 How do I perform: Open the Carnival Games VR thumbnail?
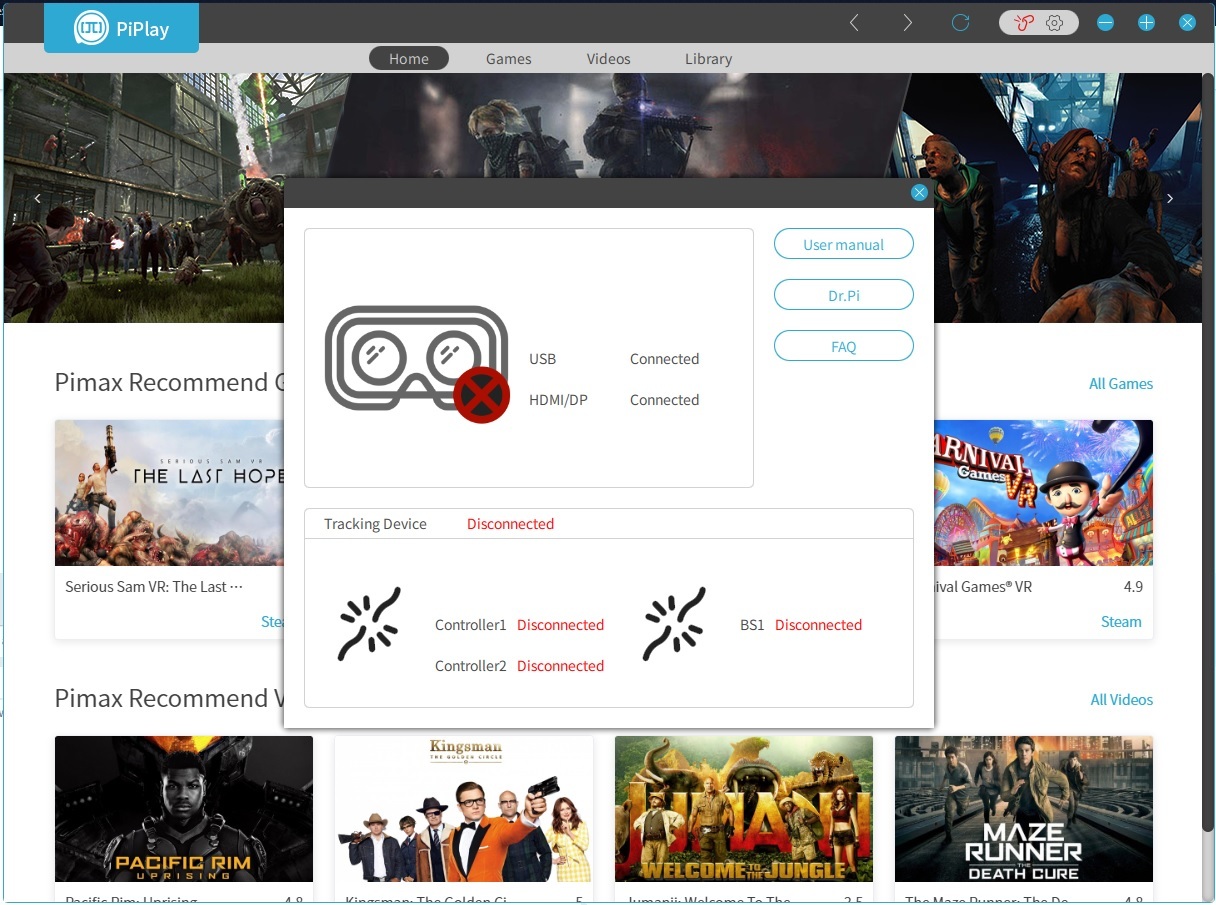pyautogui.click(x=1043, y=493)
